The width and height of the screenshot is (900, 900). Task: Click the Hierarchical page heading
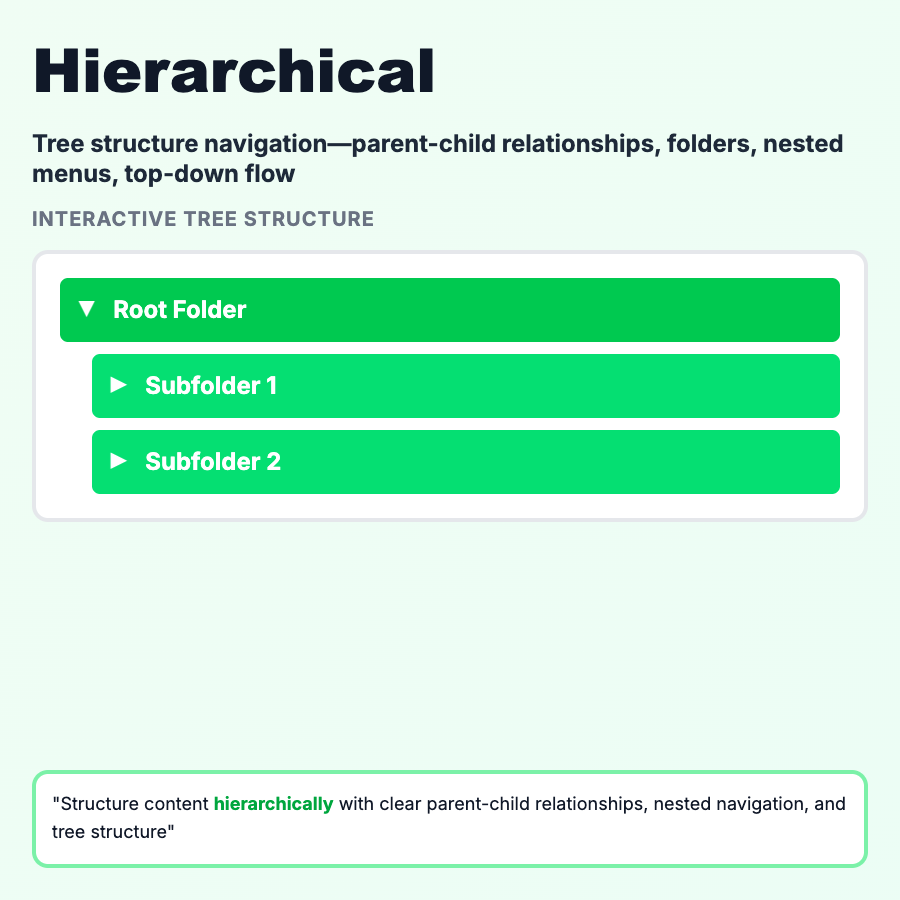pos(234,72)
